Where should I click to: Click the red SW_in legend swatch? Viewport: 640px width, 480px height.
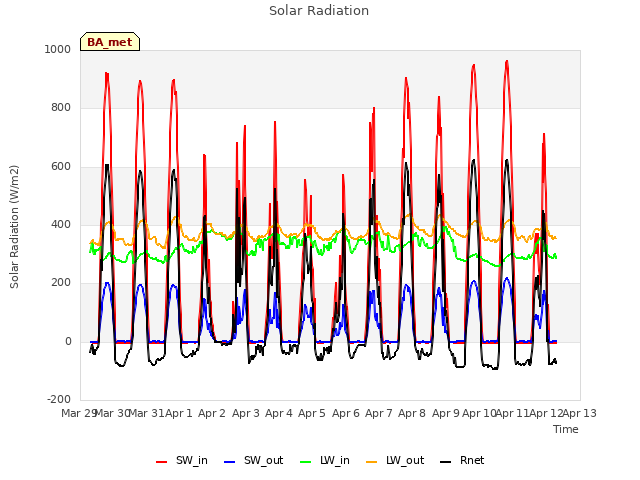pos(162,462)
